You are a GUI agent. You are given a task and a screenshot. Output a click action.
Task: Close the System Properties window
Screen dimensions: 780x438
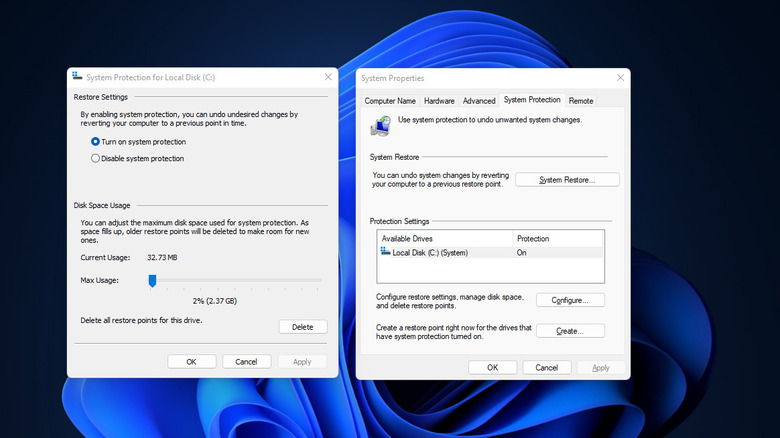[x=619, y=78]
